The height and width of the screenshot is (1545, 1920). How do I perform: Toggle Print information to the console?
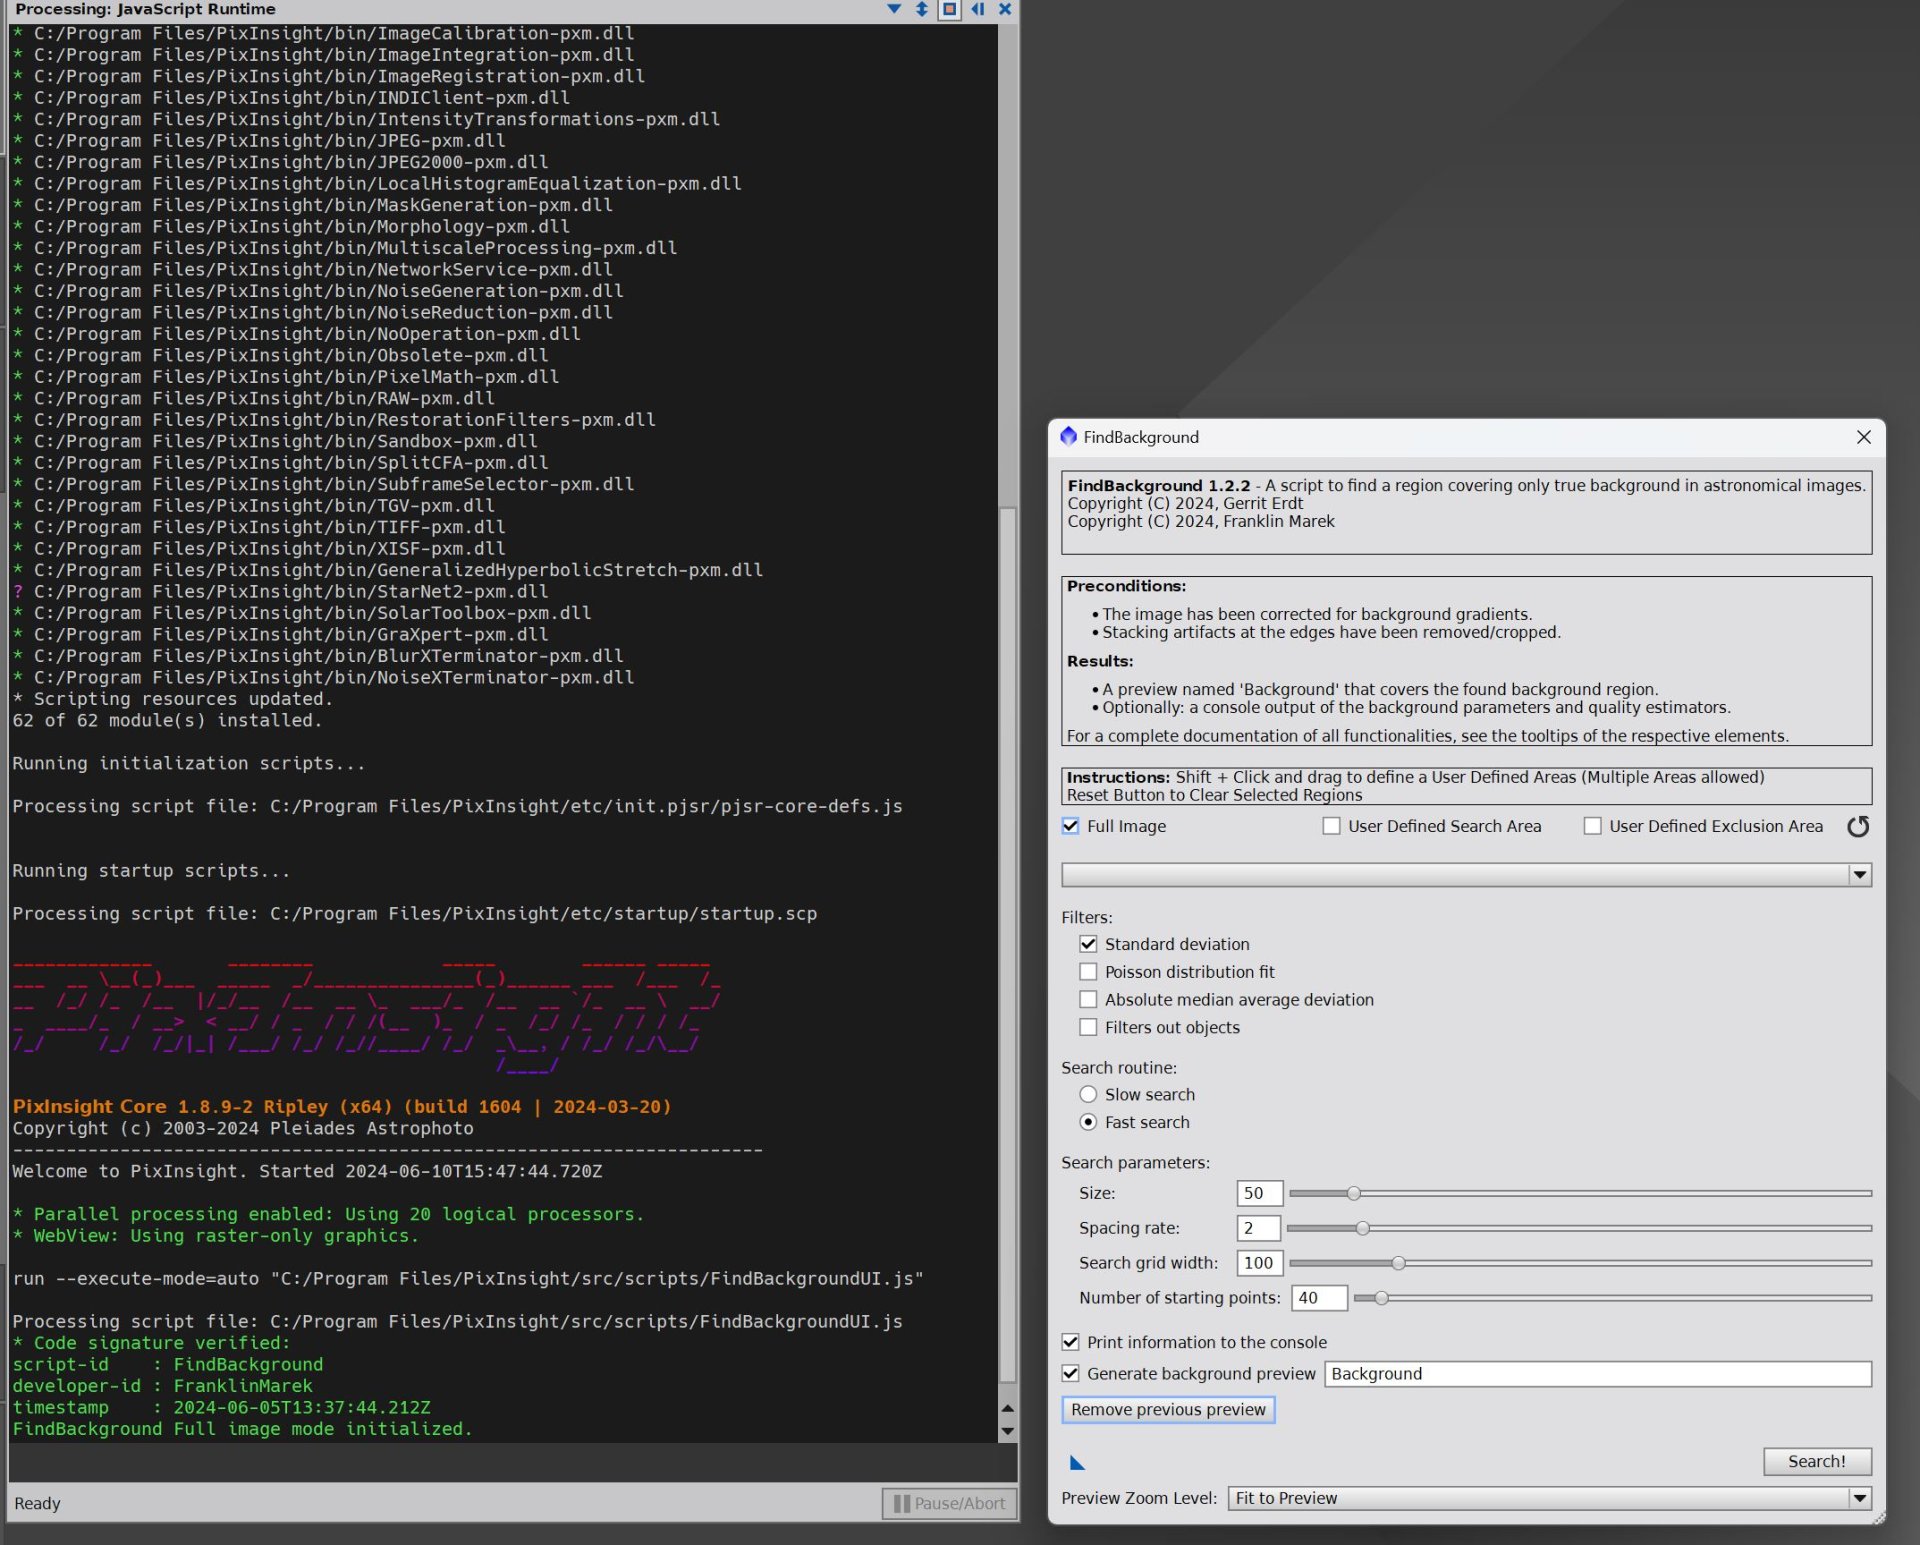(x=1071, y=1342)
